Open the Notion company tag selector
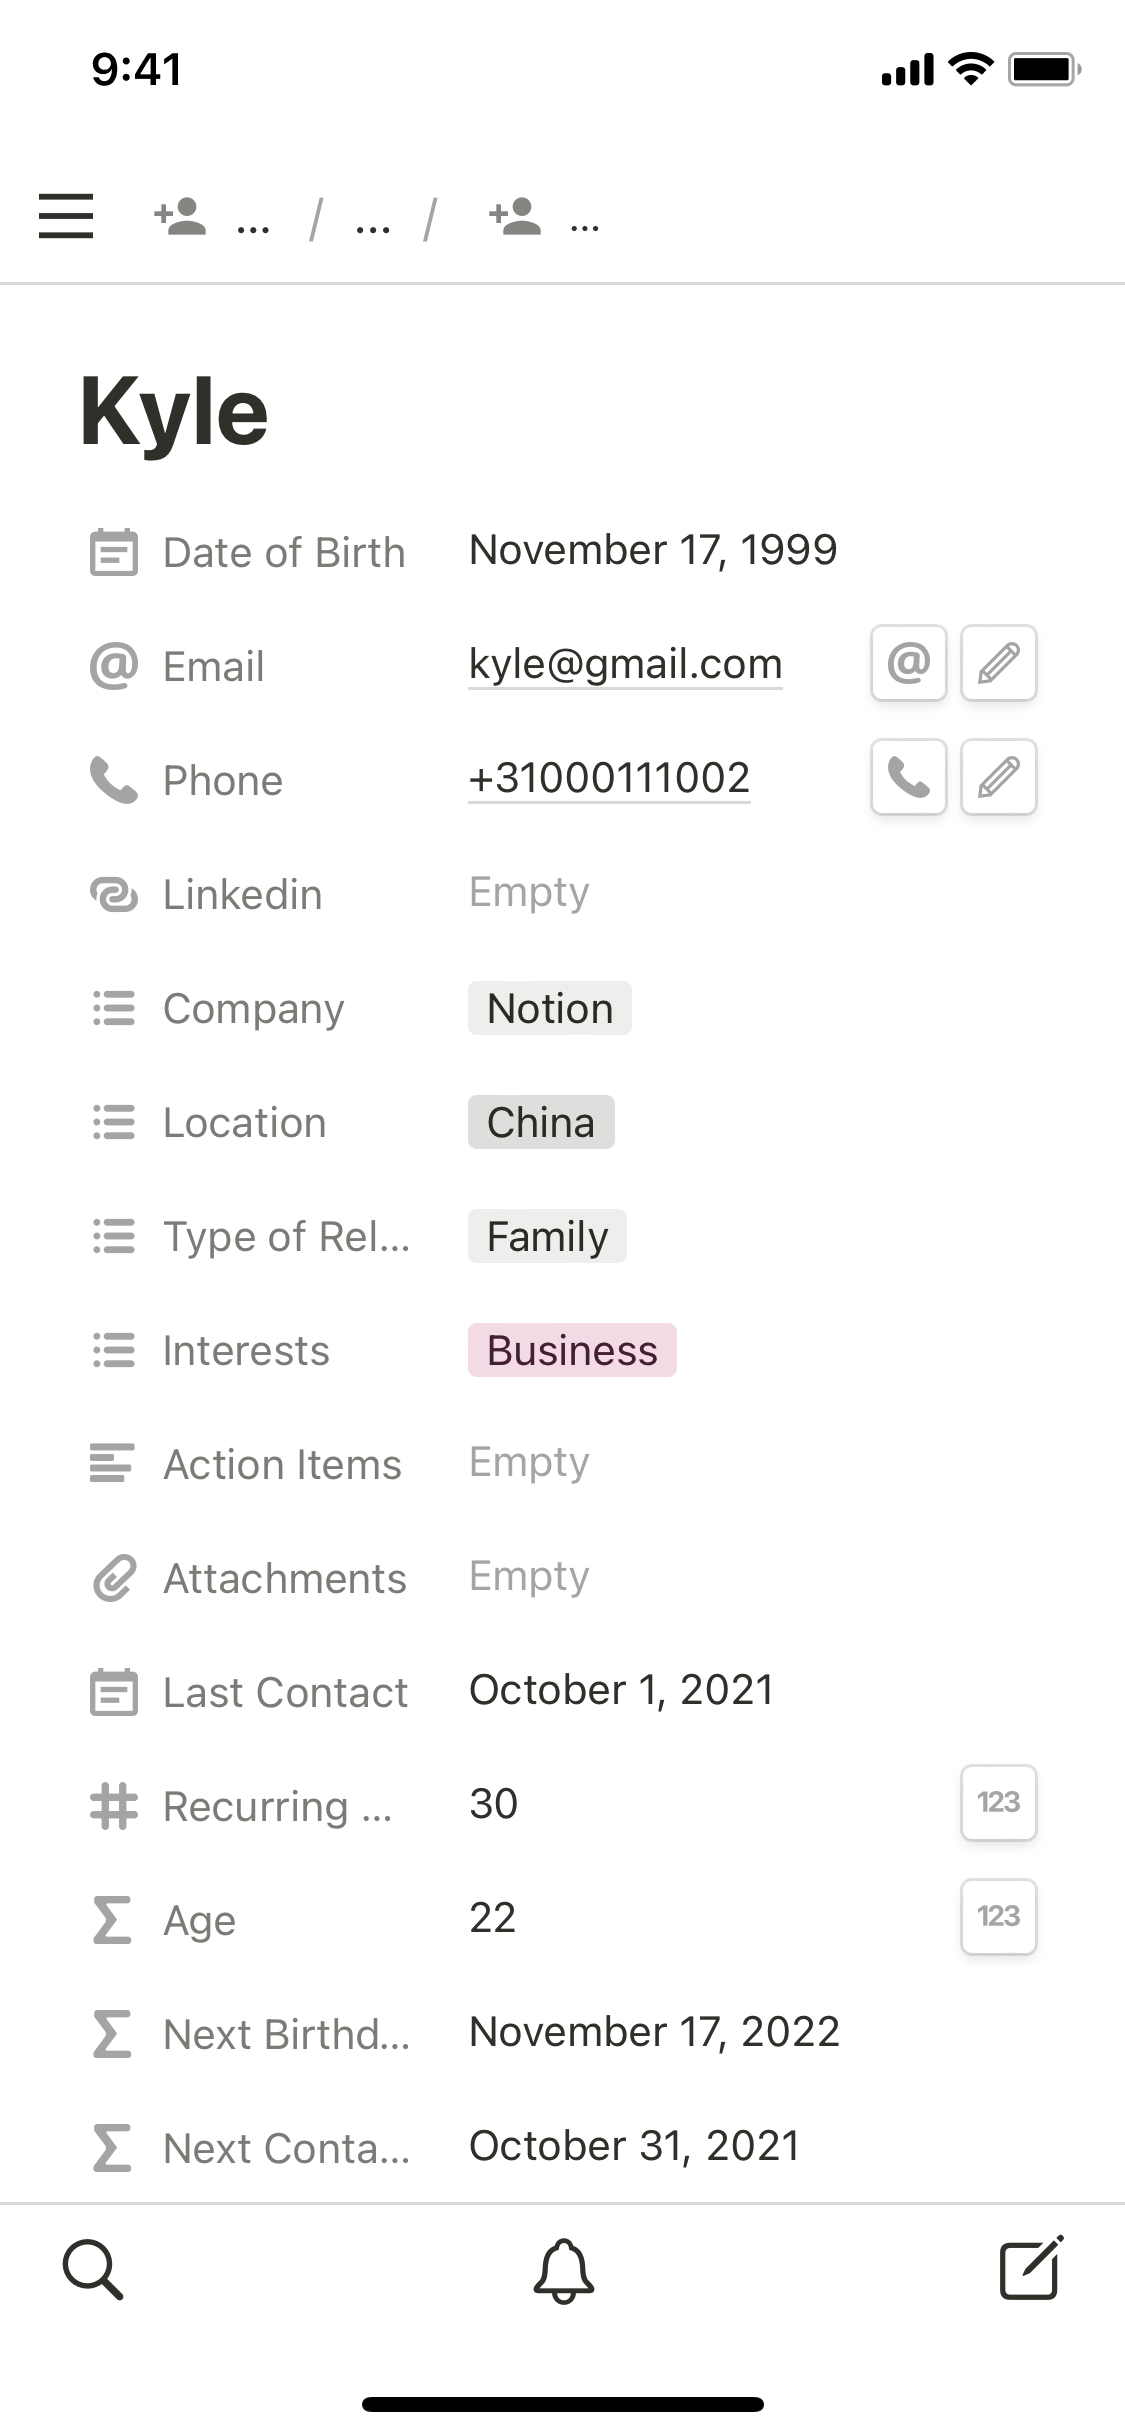 (549, 1008)
